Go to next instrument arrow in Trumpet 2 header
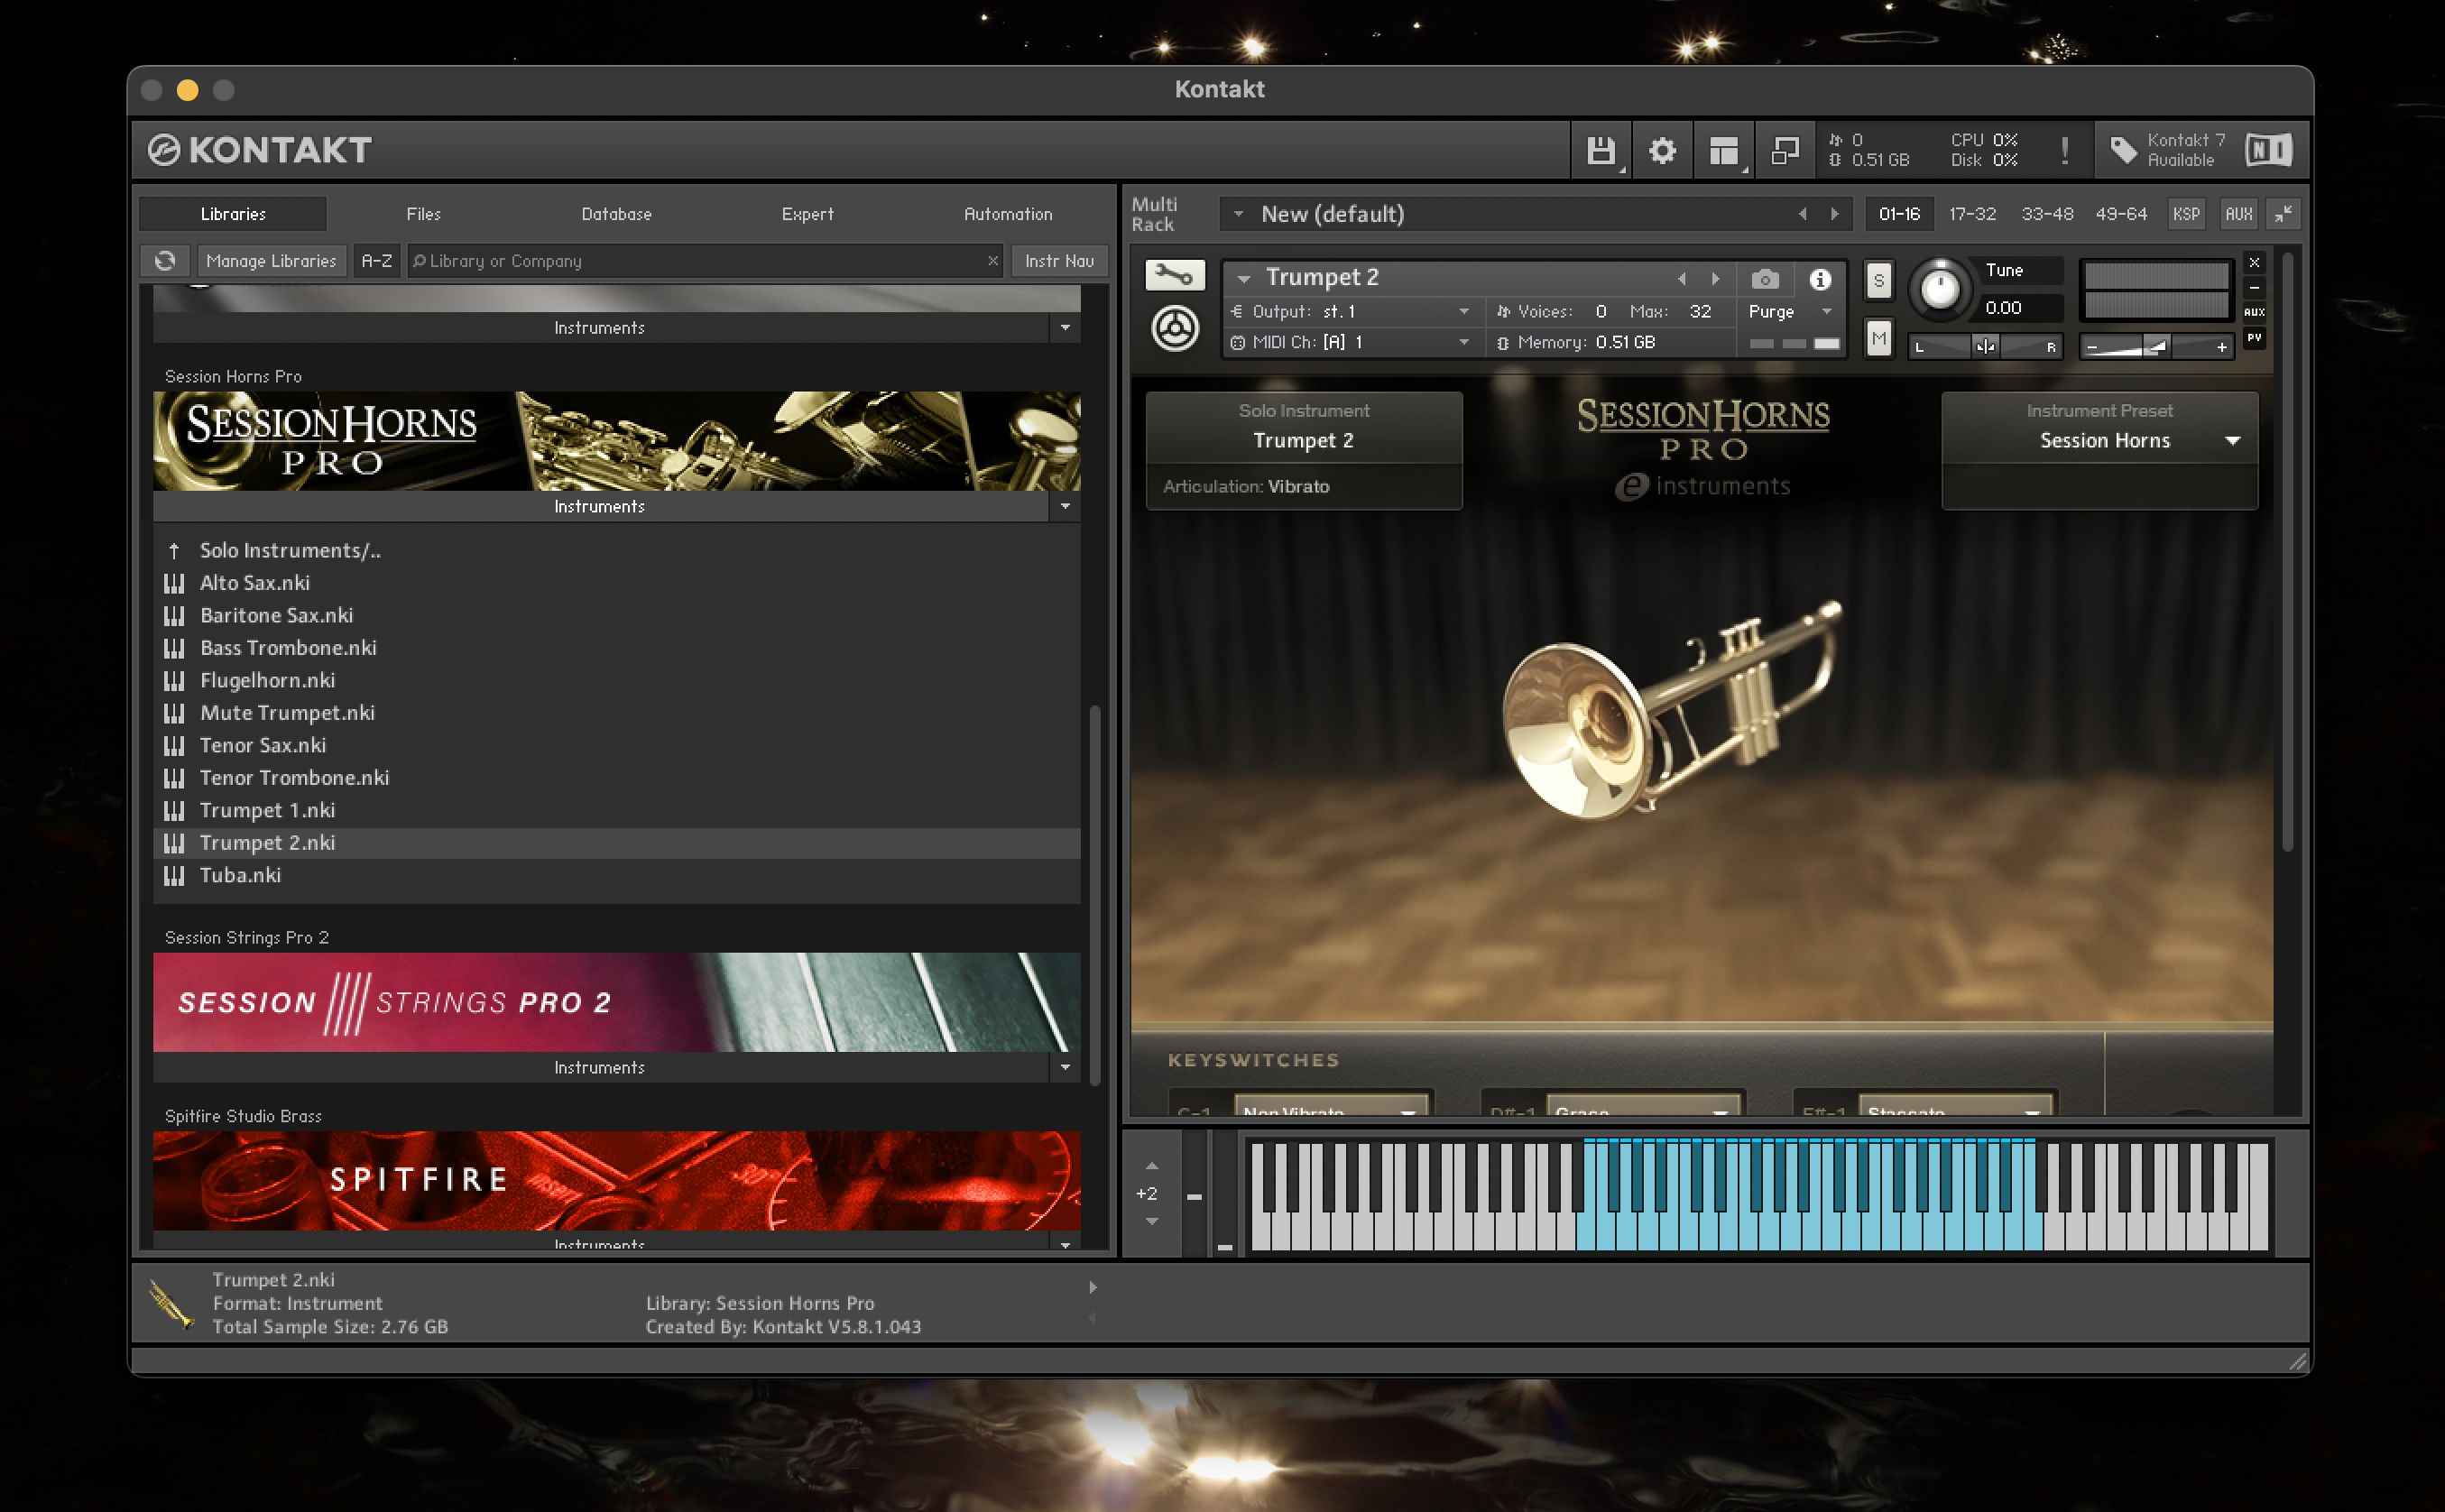2445x1512 pixels. (x=1716, y=279)
